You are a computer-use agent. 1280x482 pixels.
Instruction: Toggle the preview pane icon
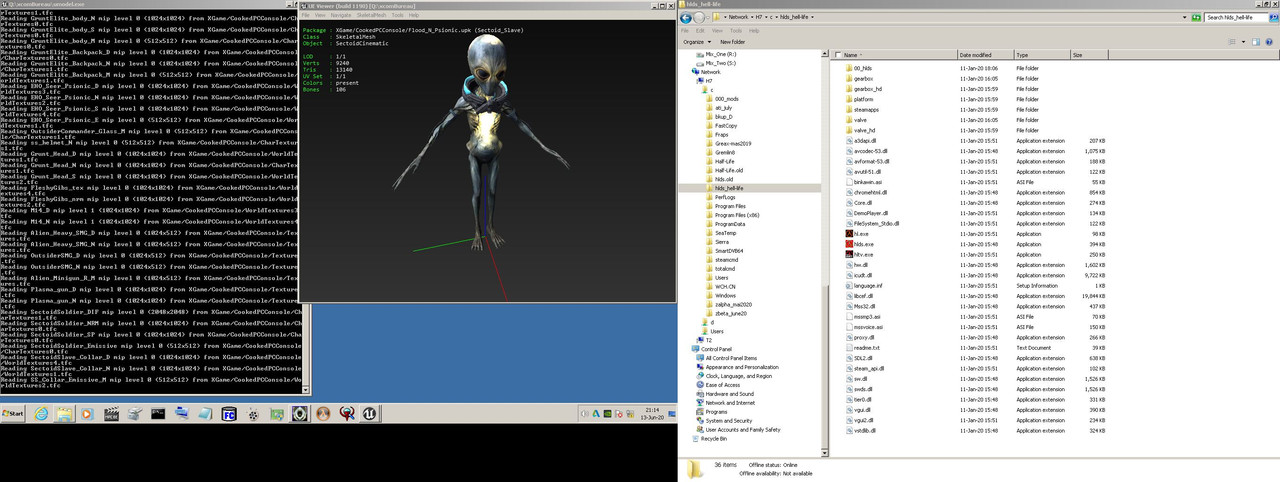tap(1258, 42)
